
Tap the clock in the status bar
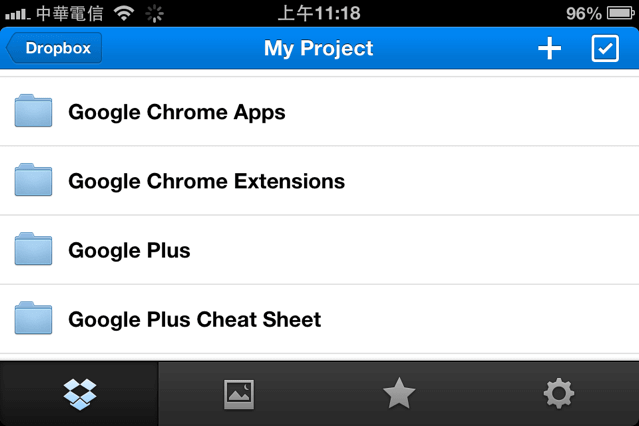(x=319, y=13)
